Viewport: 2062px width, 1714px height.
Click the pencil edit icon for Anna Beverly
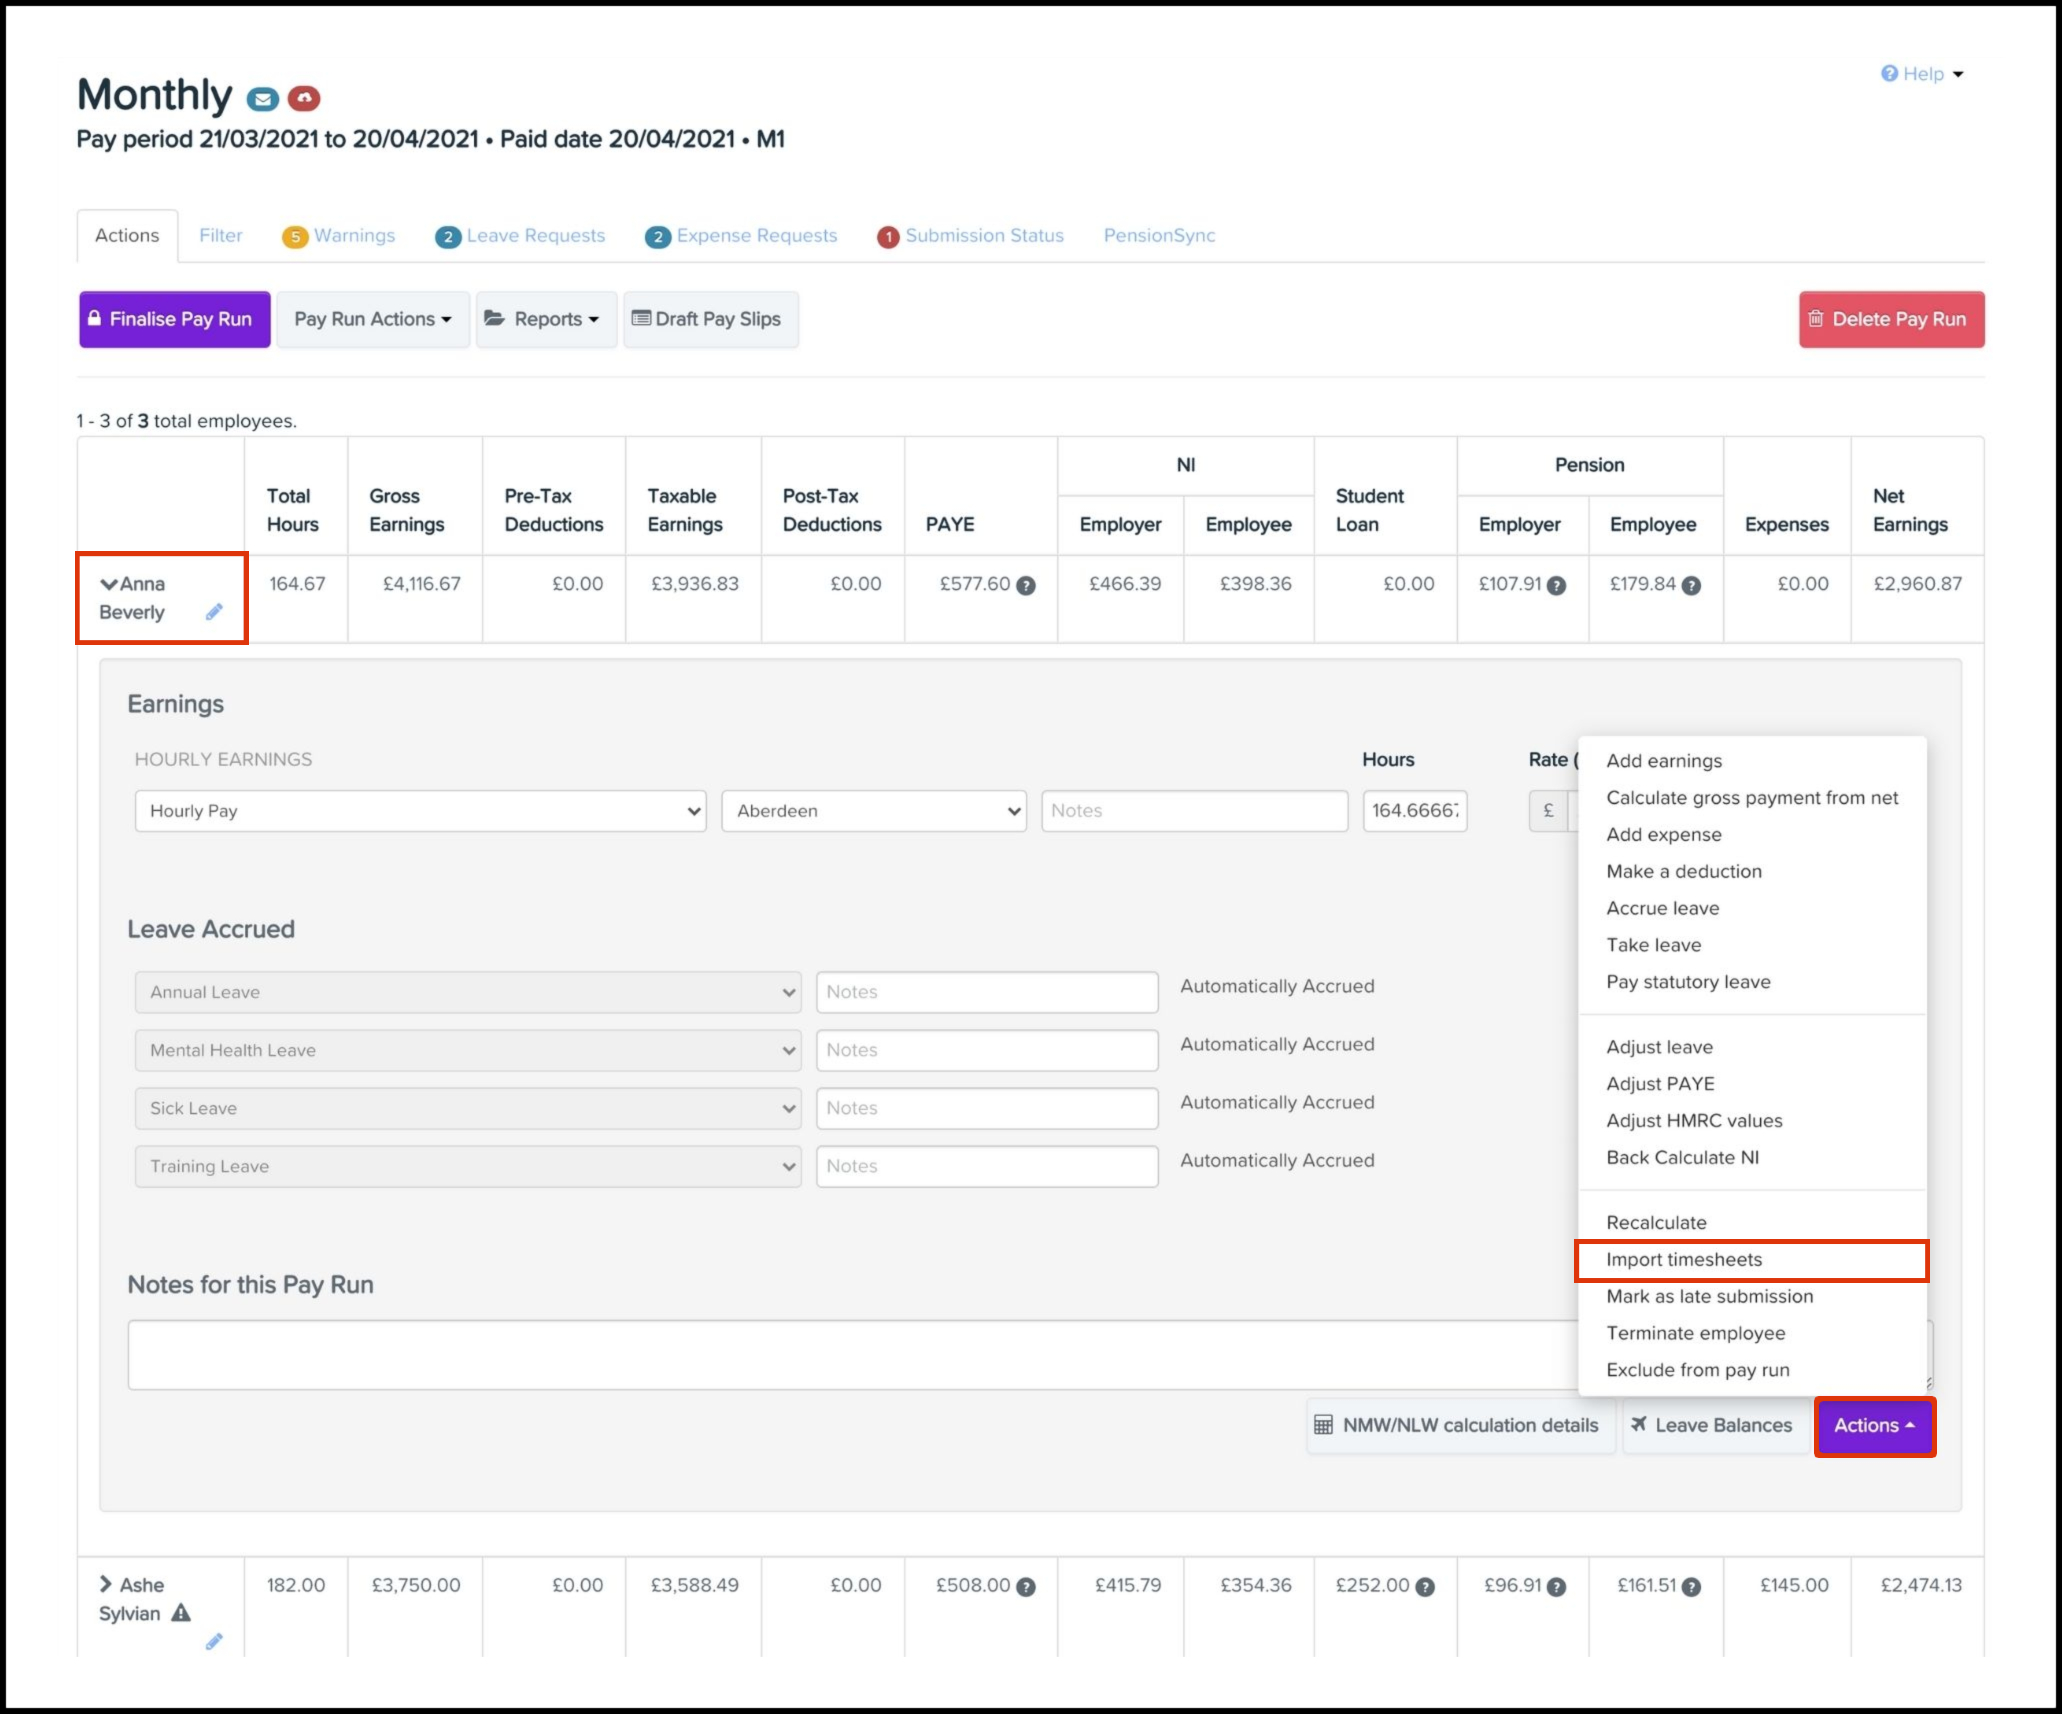pos(214,612)
